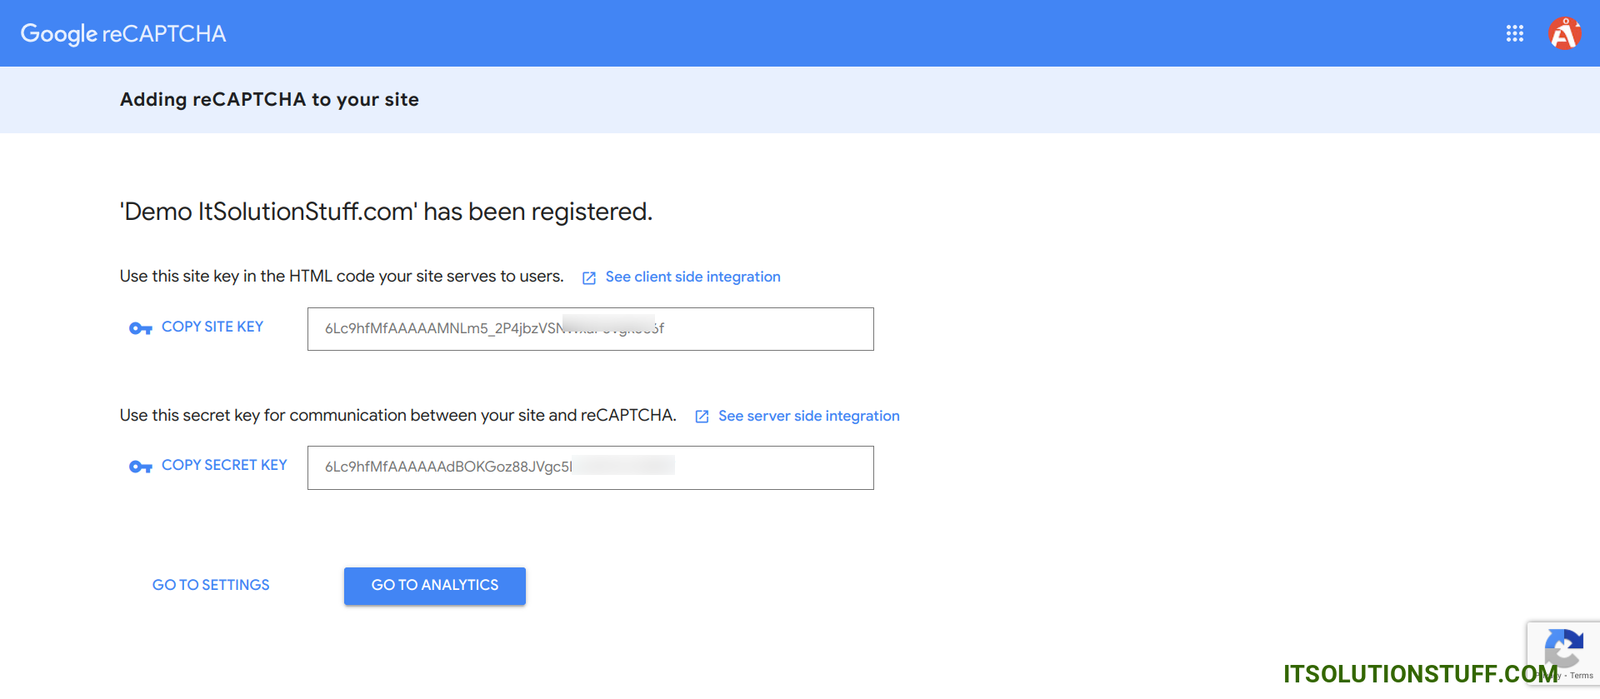Click the ITSOLUTIONSTUFF.COM watermark text

click(1420, 674)
